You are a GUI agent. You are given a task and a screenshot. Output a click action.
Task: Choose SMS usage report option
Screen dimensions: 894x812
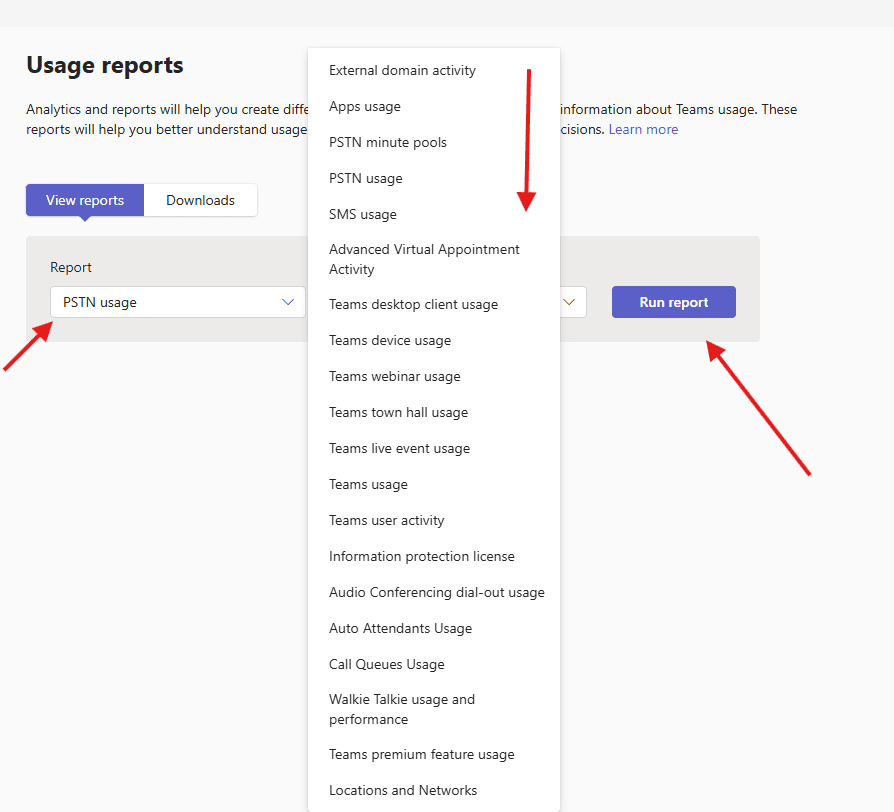click(363, 215)
